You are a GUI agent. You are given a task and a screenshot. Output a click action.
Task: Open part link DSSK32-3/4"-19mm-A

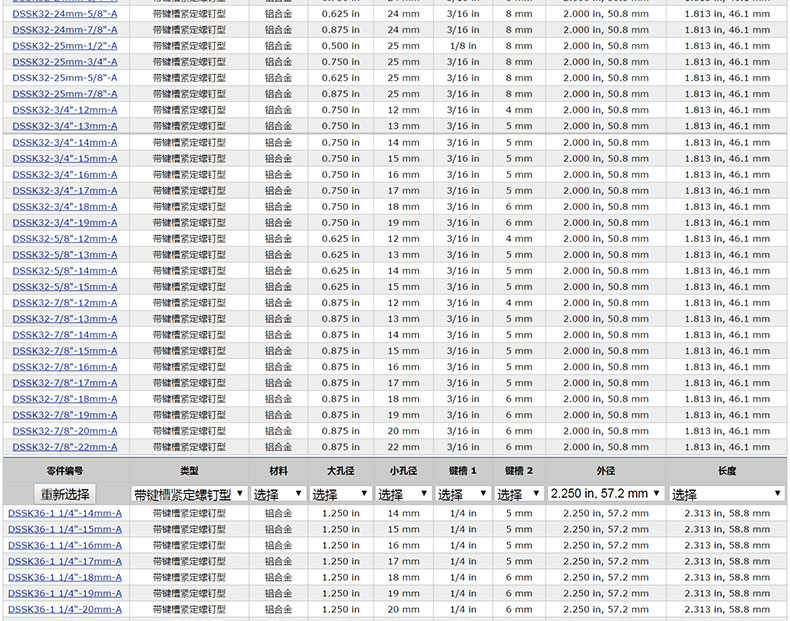click(x=64, y=223)
